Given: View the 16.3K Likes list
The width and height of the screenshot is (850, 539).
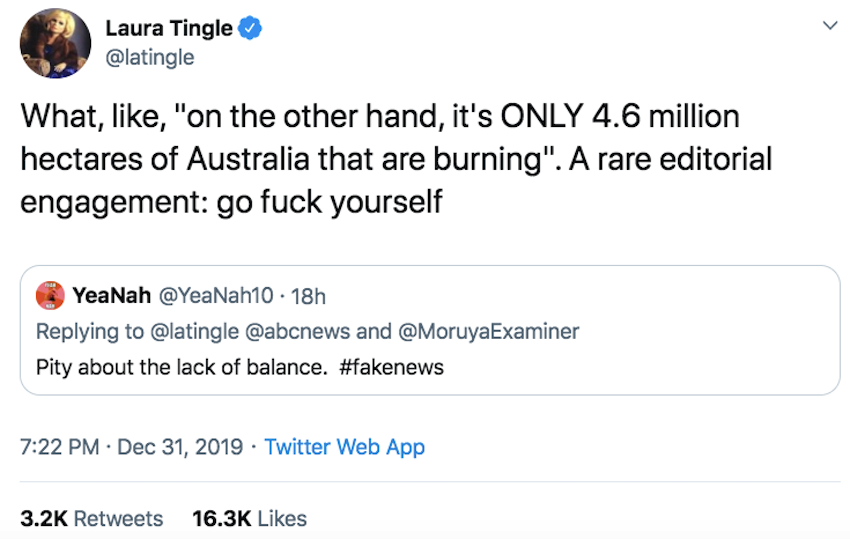Looking at the screenshot, I should point(249,519).
